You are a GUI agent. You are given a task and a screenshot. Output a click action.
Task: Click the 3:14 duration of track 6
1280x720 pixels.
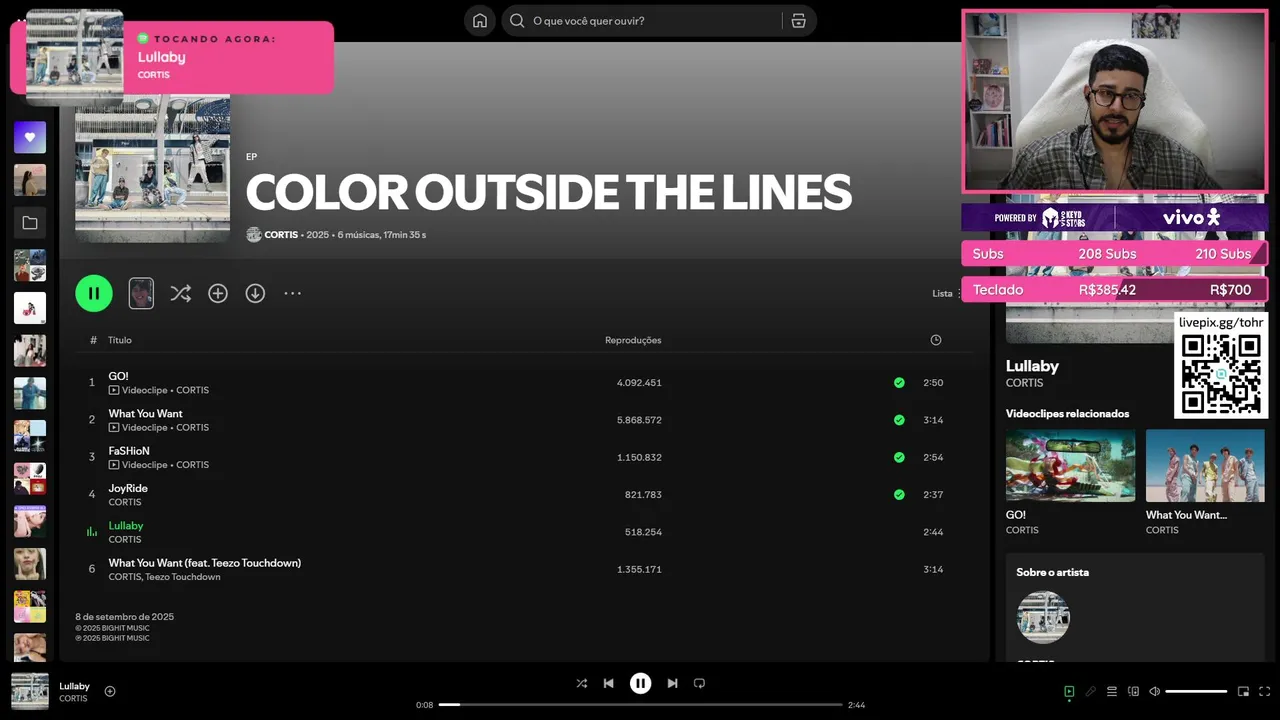933,569
